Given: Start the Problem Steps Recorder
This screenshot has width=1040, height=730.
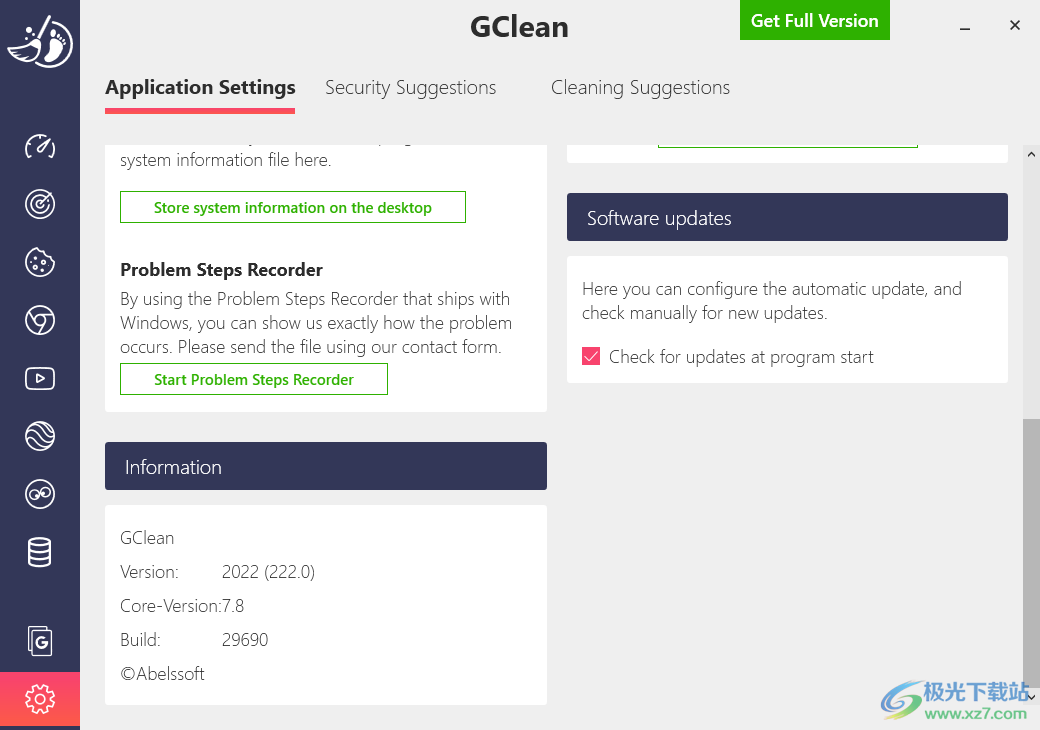Looking at the screenshot, I should point(253,379).
